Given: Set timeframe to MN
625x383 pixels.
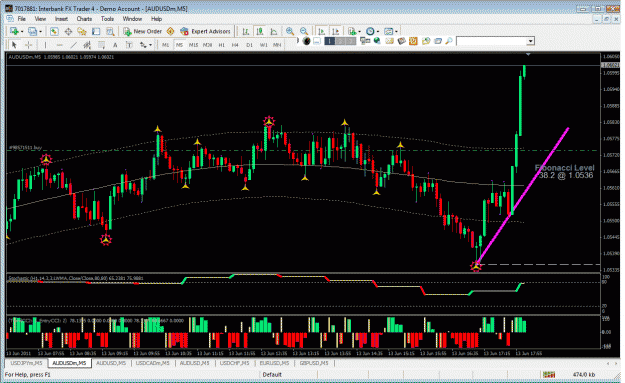Looking at the screenshot, I should [277, 45].
